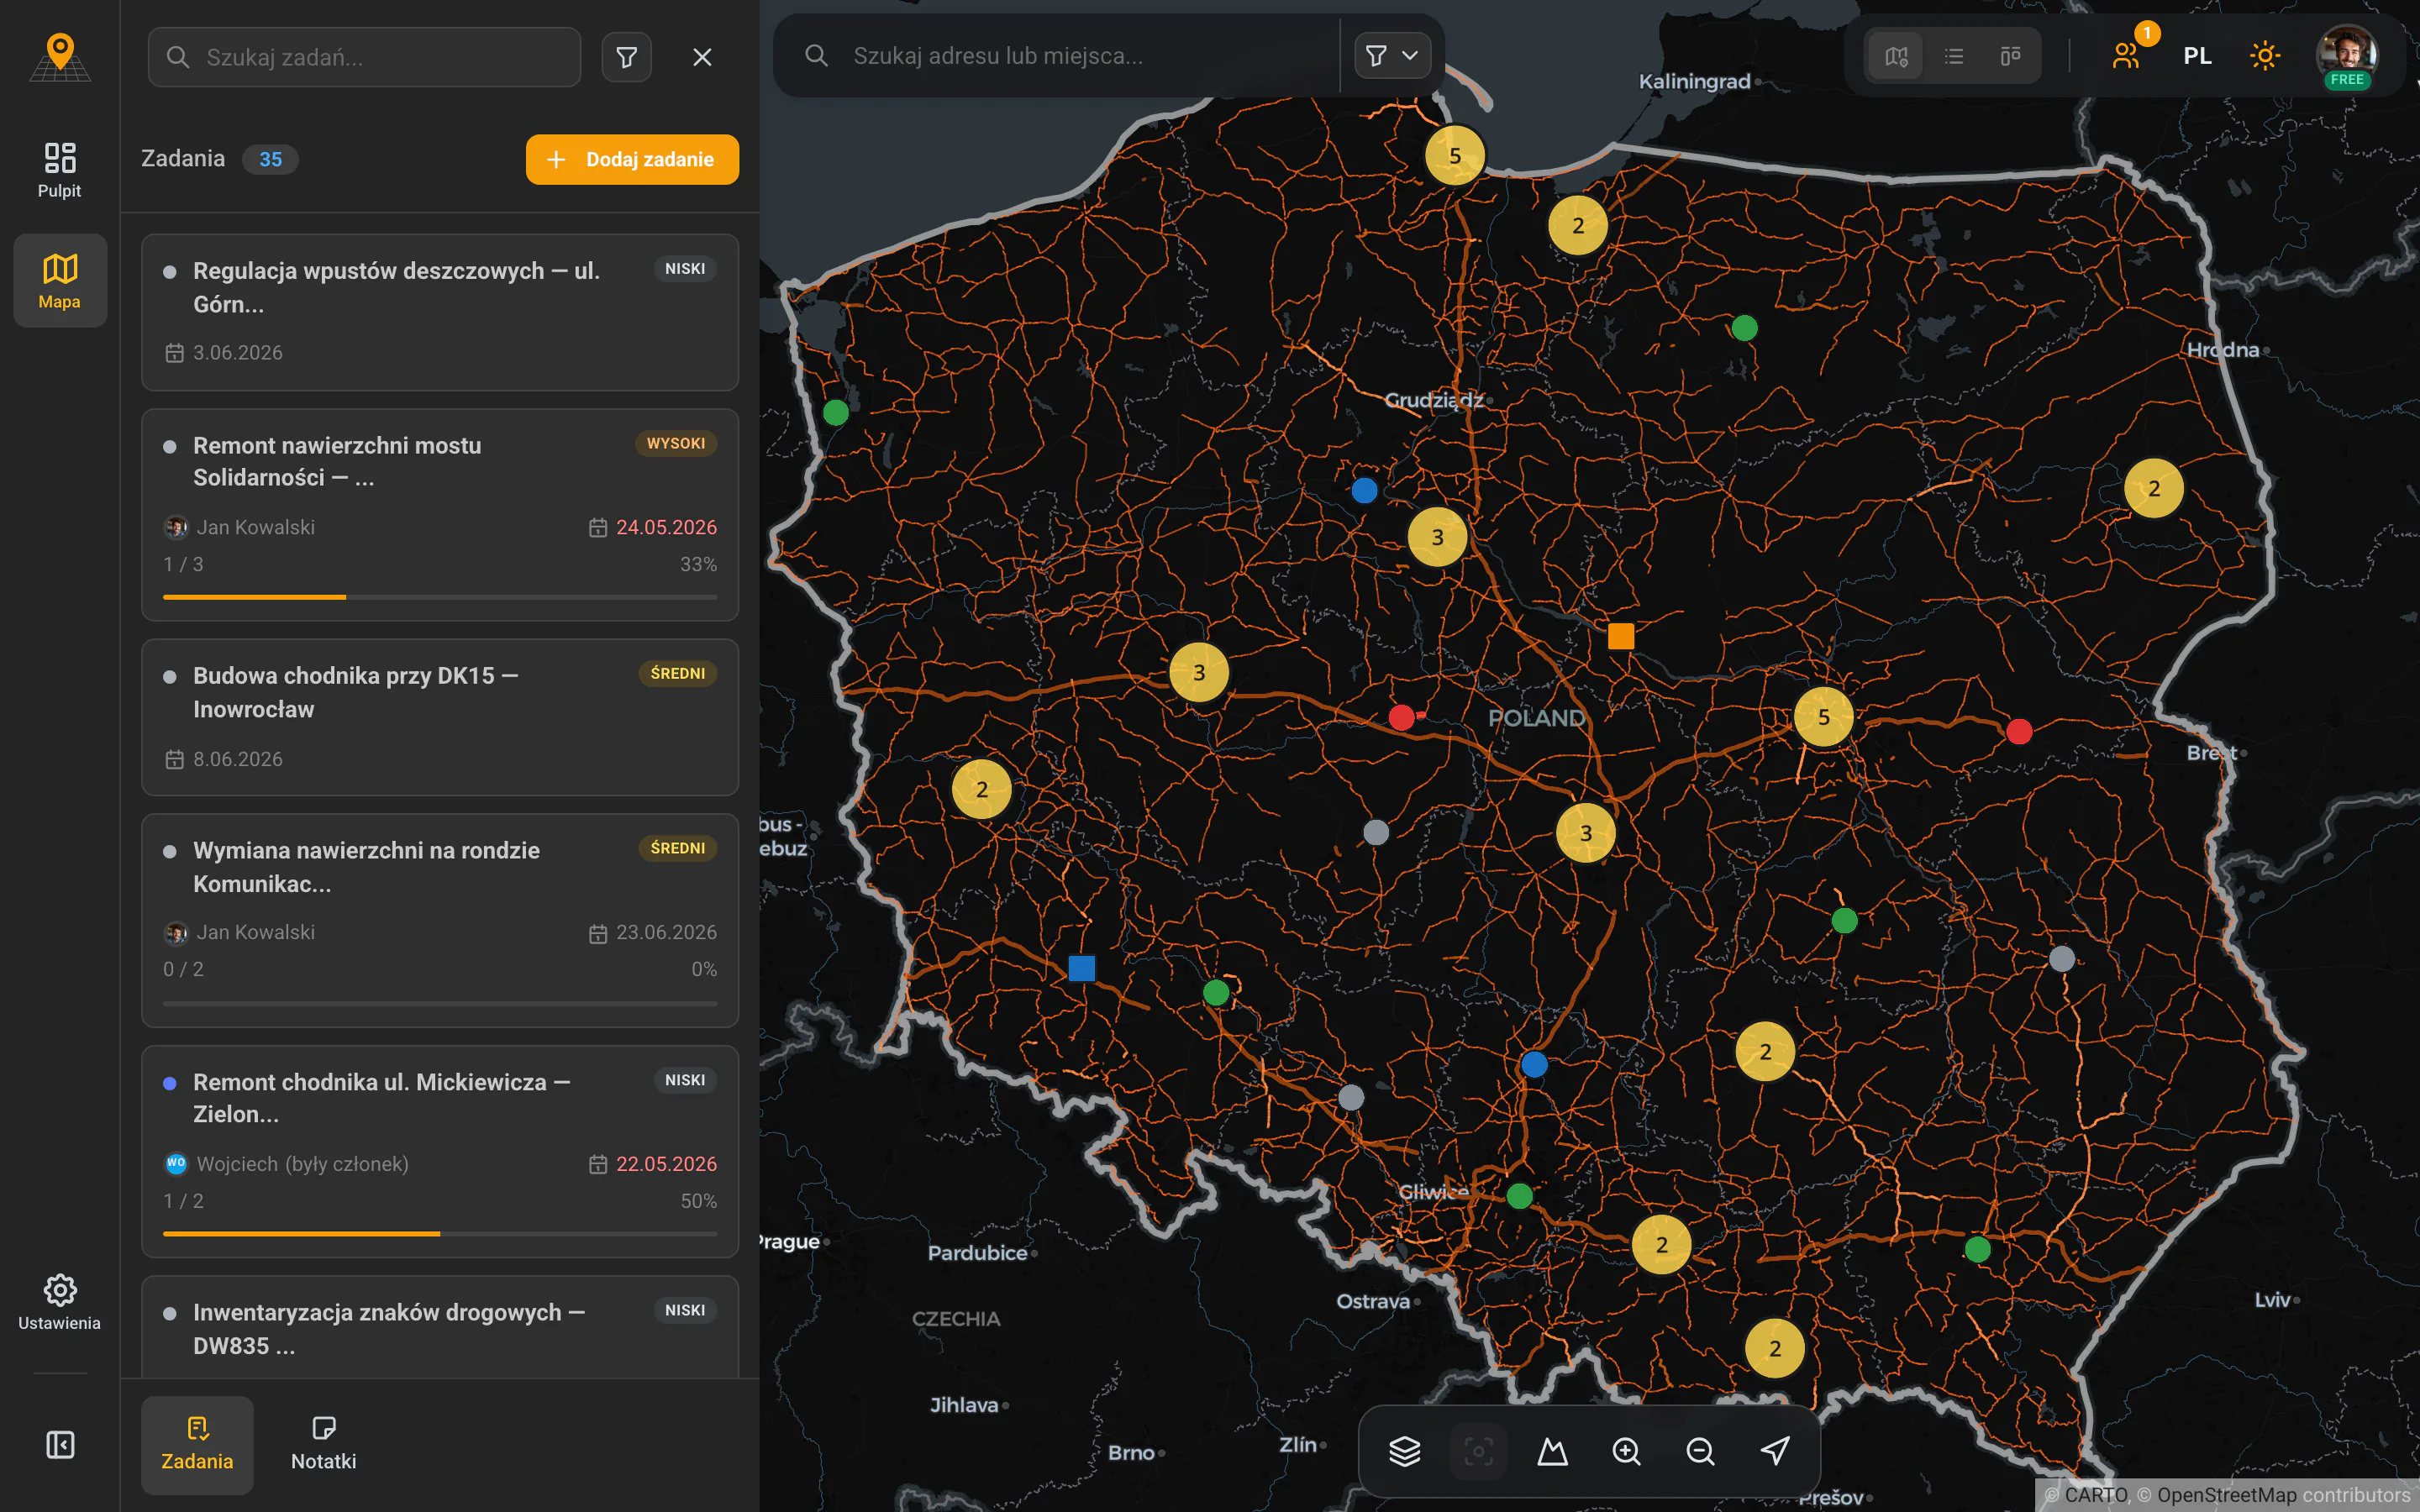
Task: Open Ustawienia settings
Action: click(60, 1302)
